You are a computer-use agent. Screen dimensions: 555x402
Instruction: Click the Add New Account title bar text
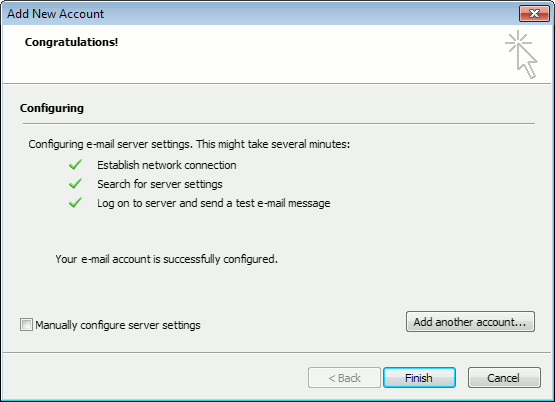(56, 14)
